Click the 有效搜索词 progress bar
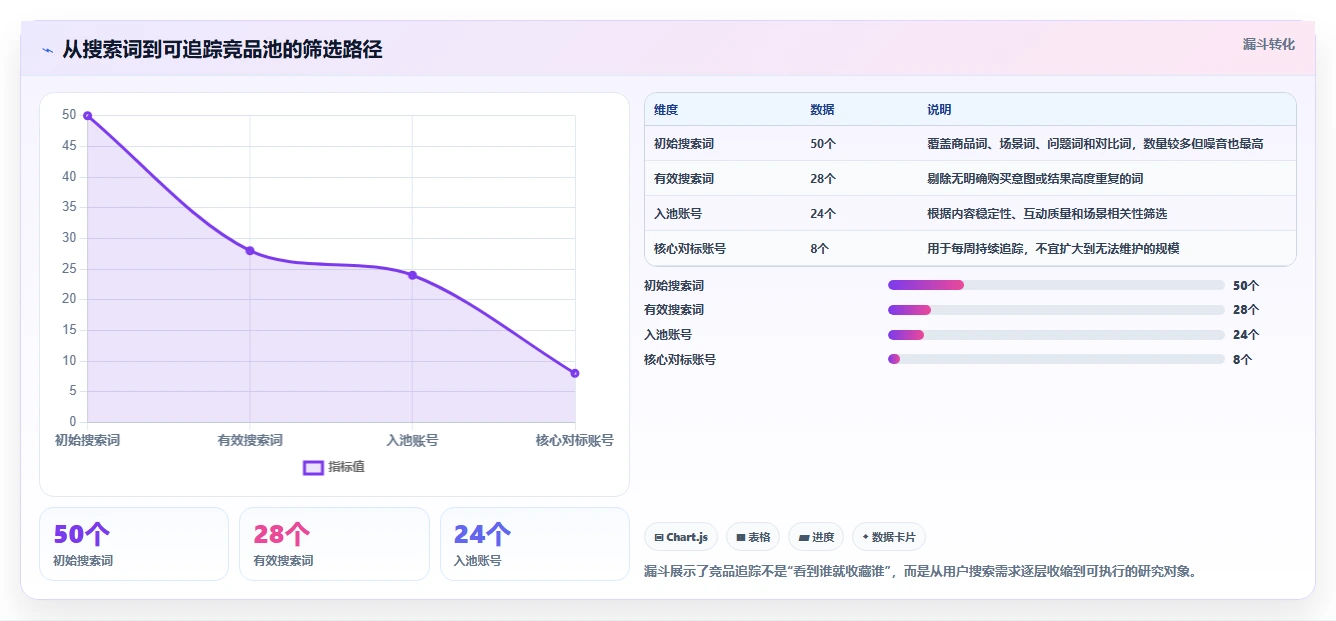The image size is (1336, 621). (x=1056, y=310)
